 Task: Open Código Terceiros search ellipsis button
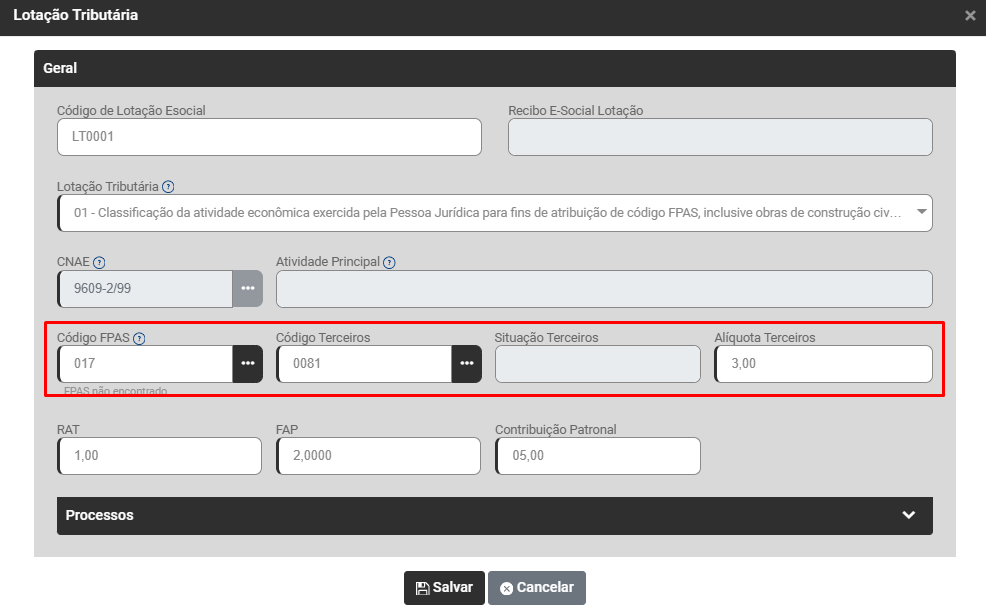point(466,364)
